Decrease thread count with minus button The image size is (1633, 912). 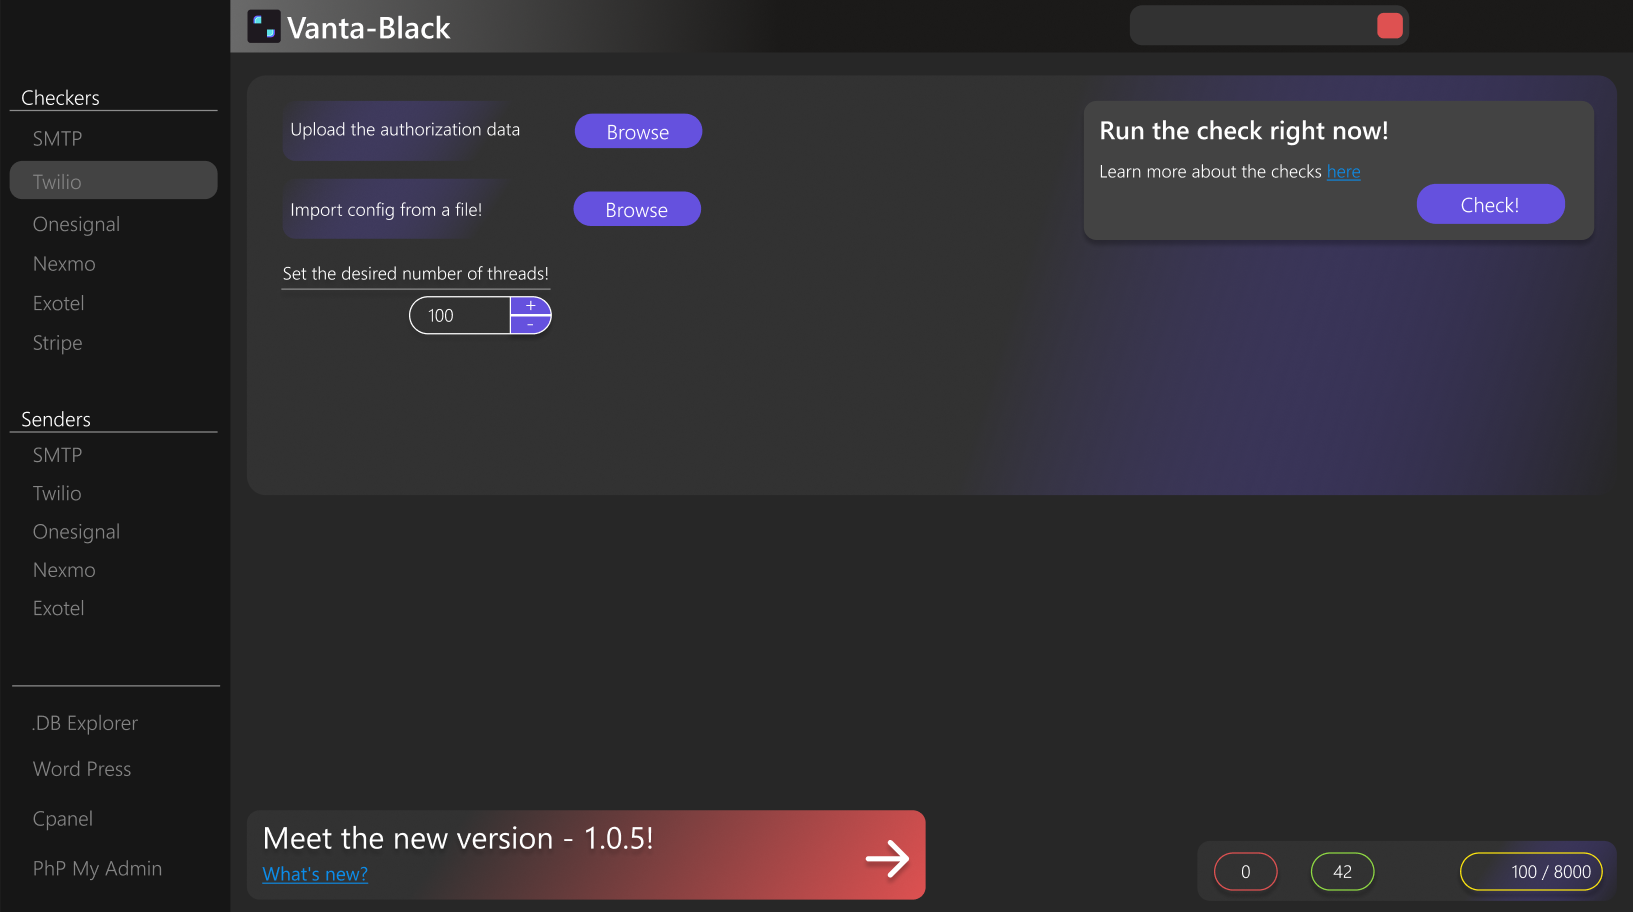tap(531, 325)
